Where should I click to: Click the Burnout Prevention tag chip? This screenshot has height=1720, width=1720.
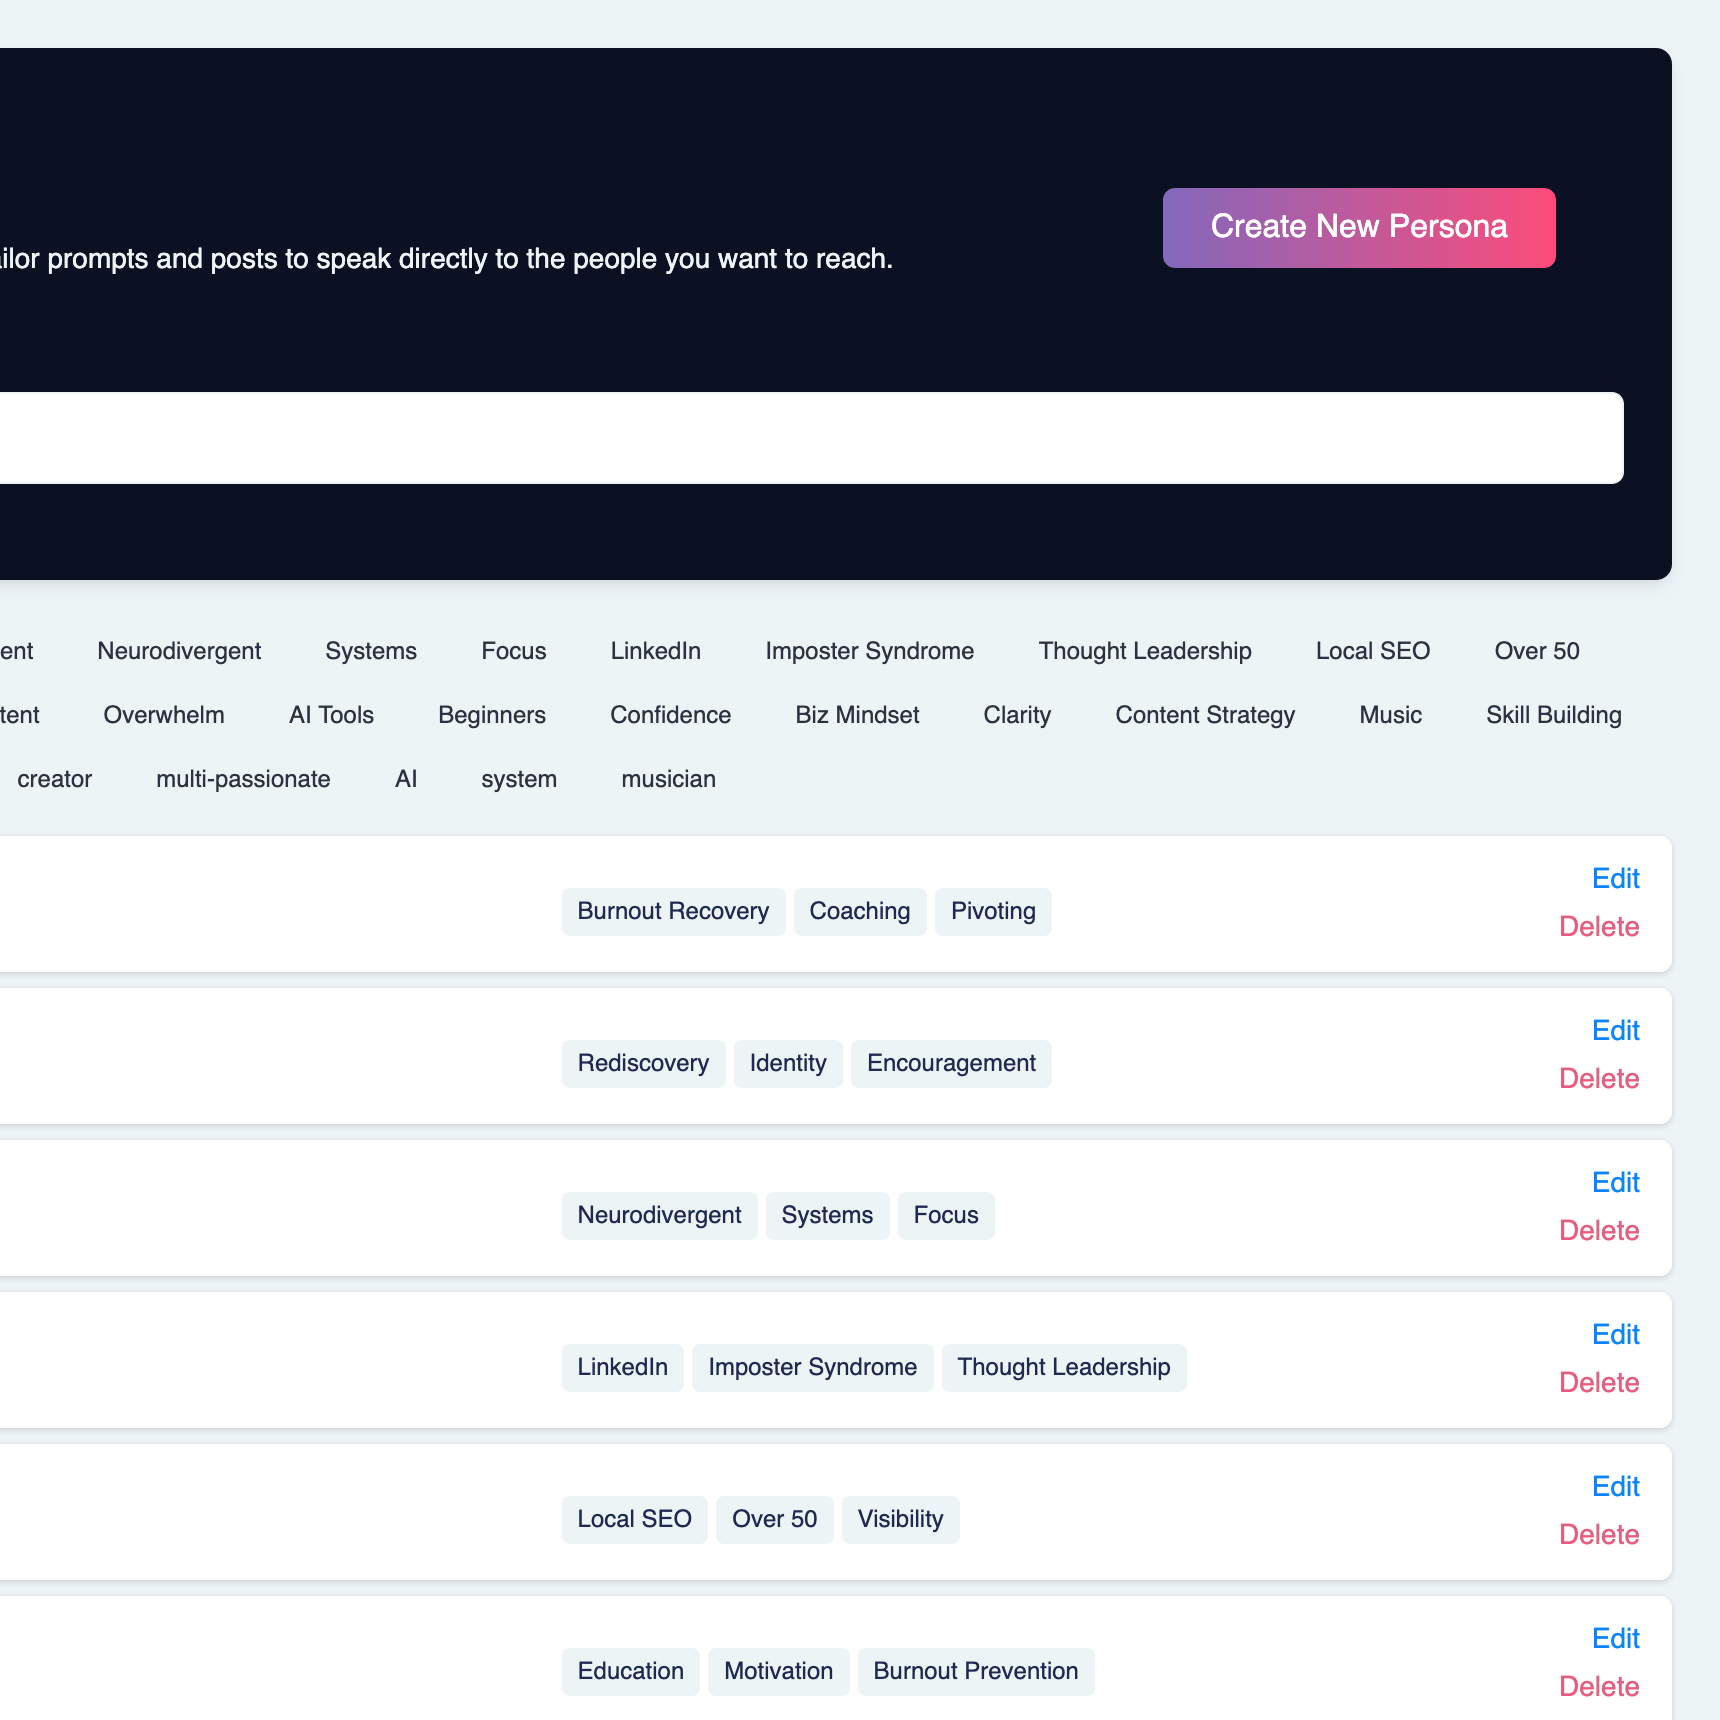[975, 1671]
